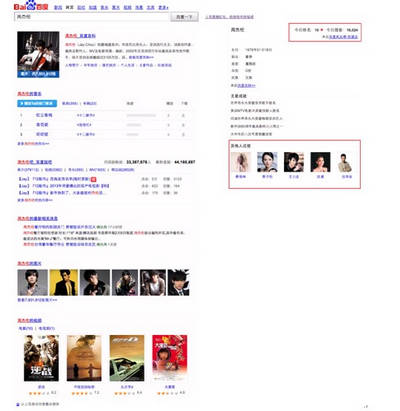Viewport: 400px width, 411px height.
Task: Open the first link in the top navigation
Action: 58,7
